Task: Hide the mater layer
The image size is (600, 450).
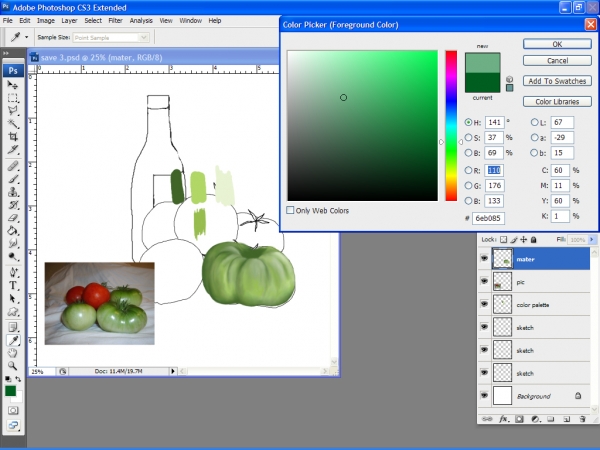Action: click(x=484, y=258)
